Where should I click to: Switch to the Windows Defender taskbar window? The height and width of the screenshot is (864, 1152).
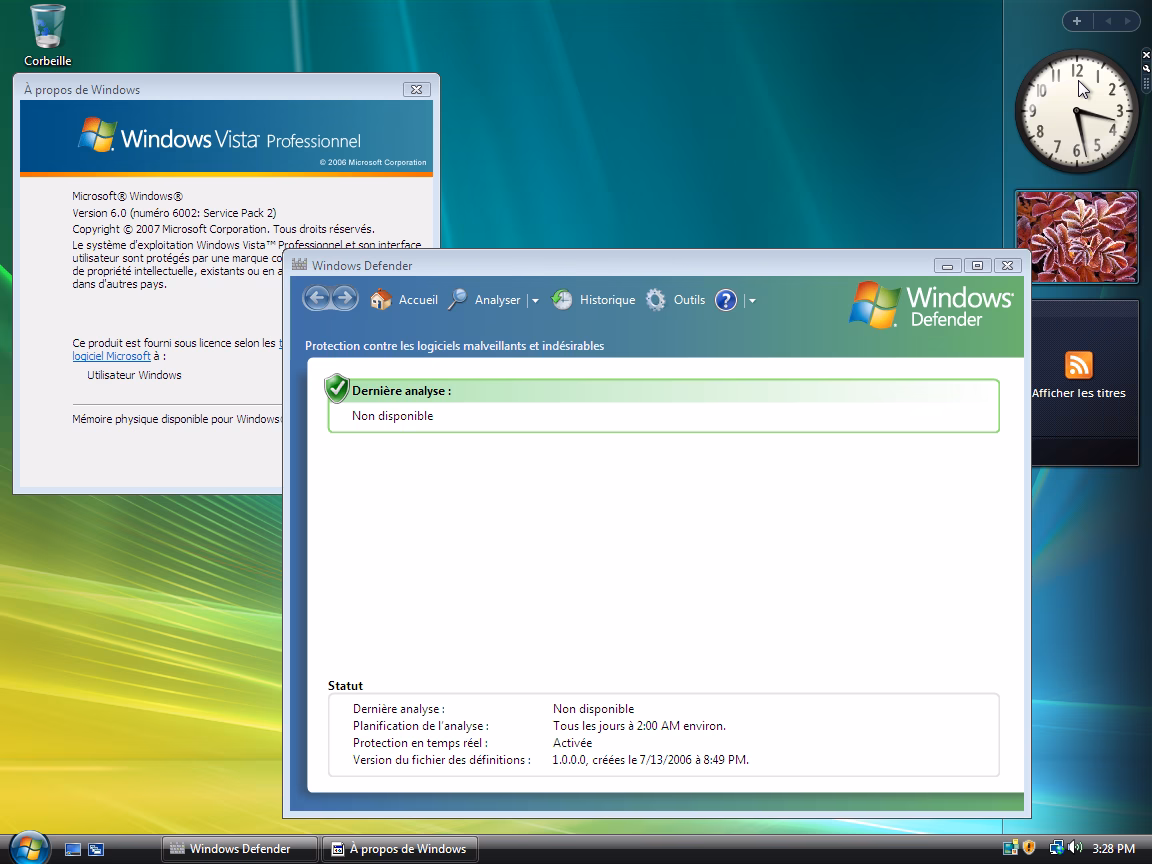coord(238,848)
